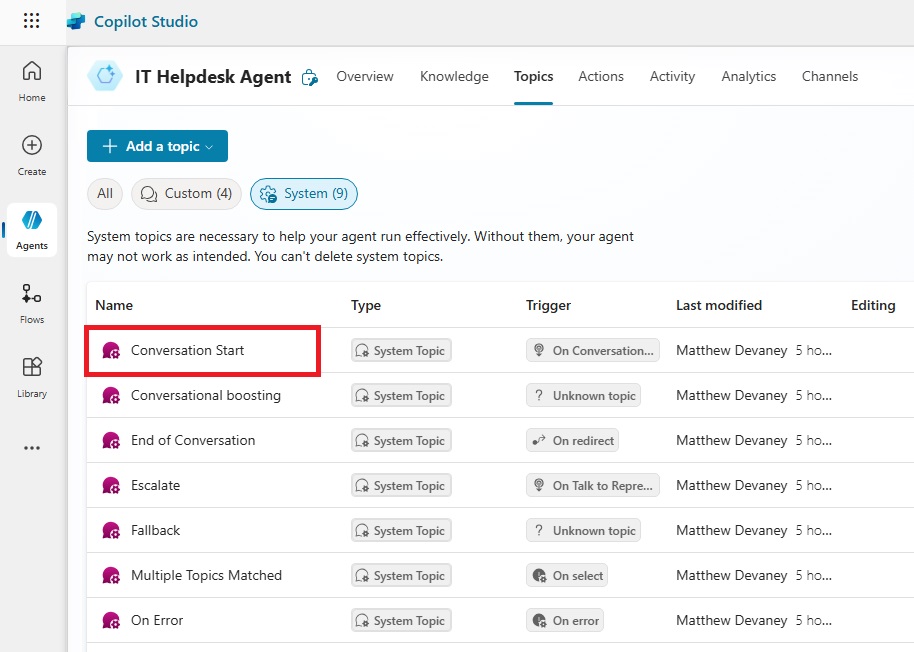Go to Home in the sidebar

(x=32, y=81)
